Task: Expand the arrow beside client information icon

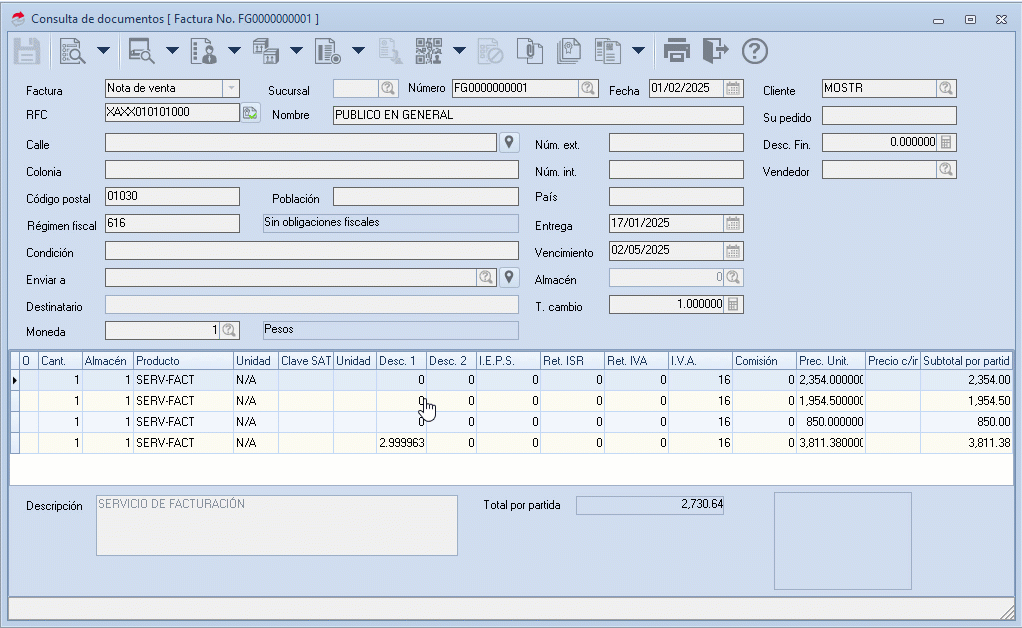Action: pyautogui.click(x=235, y=51)
